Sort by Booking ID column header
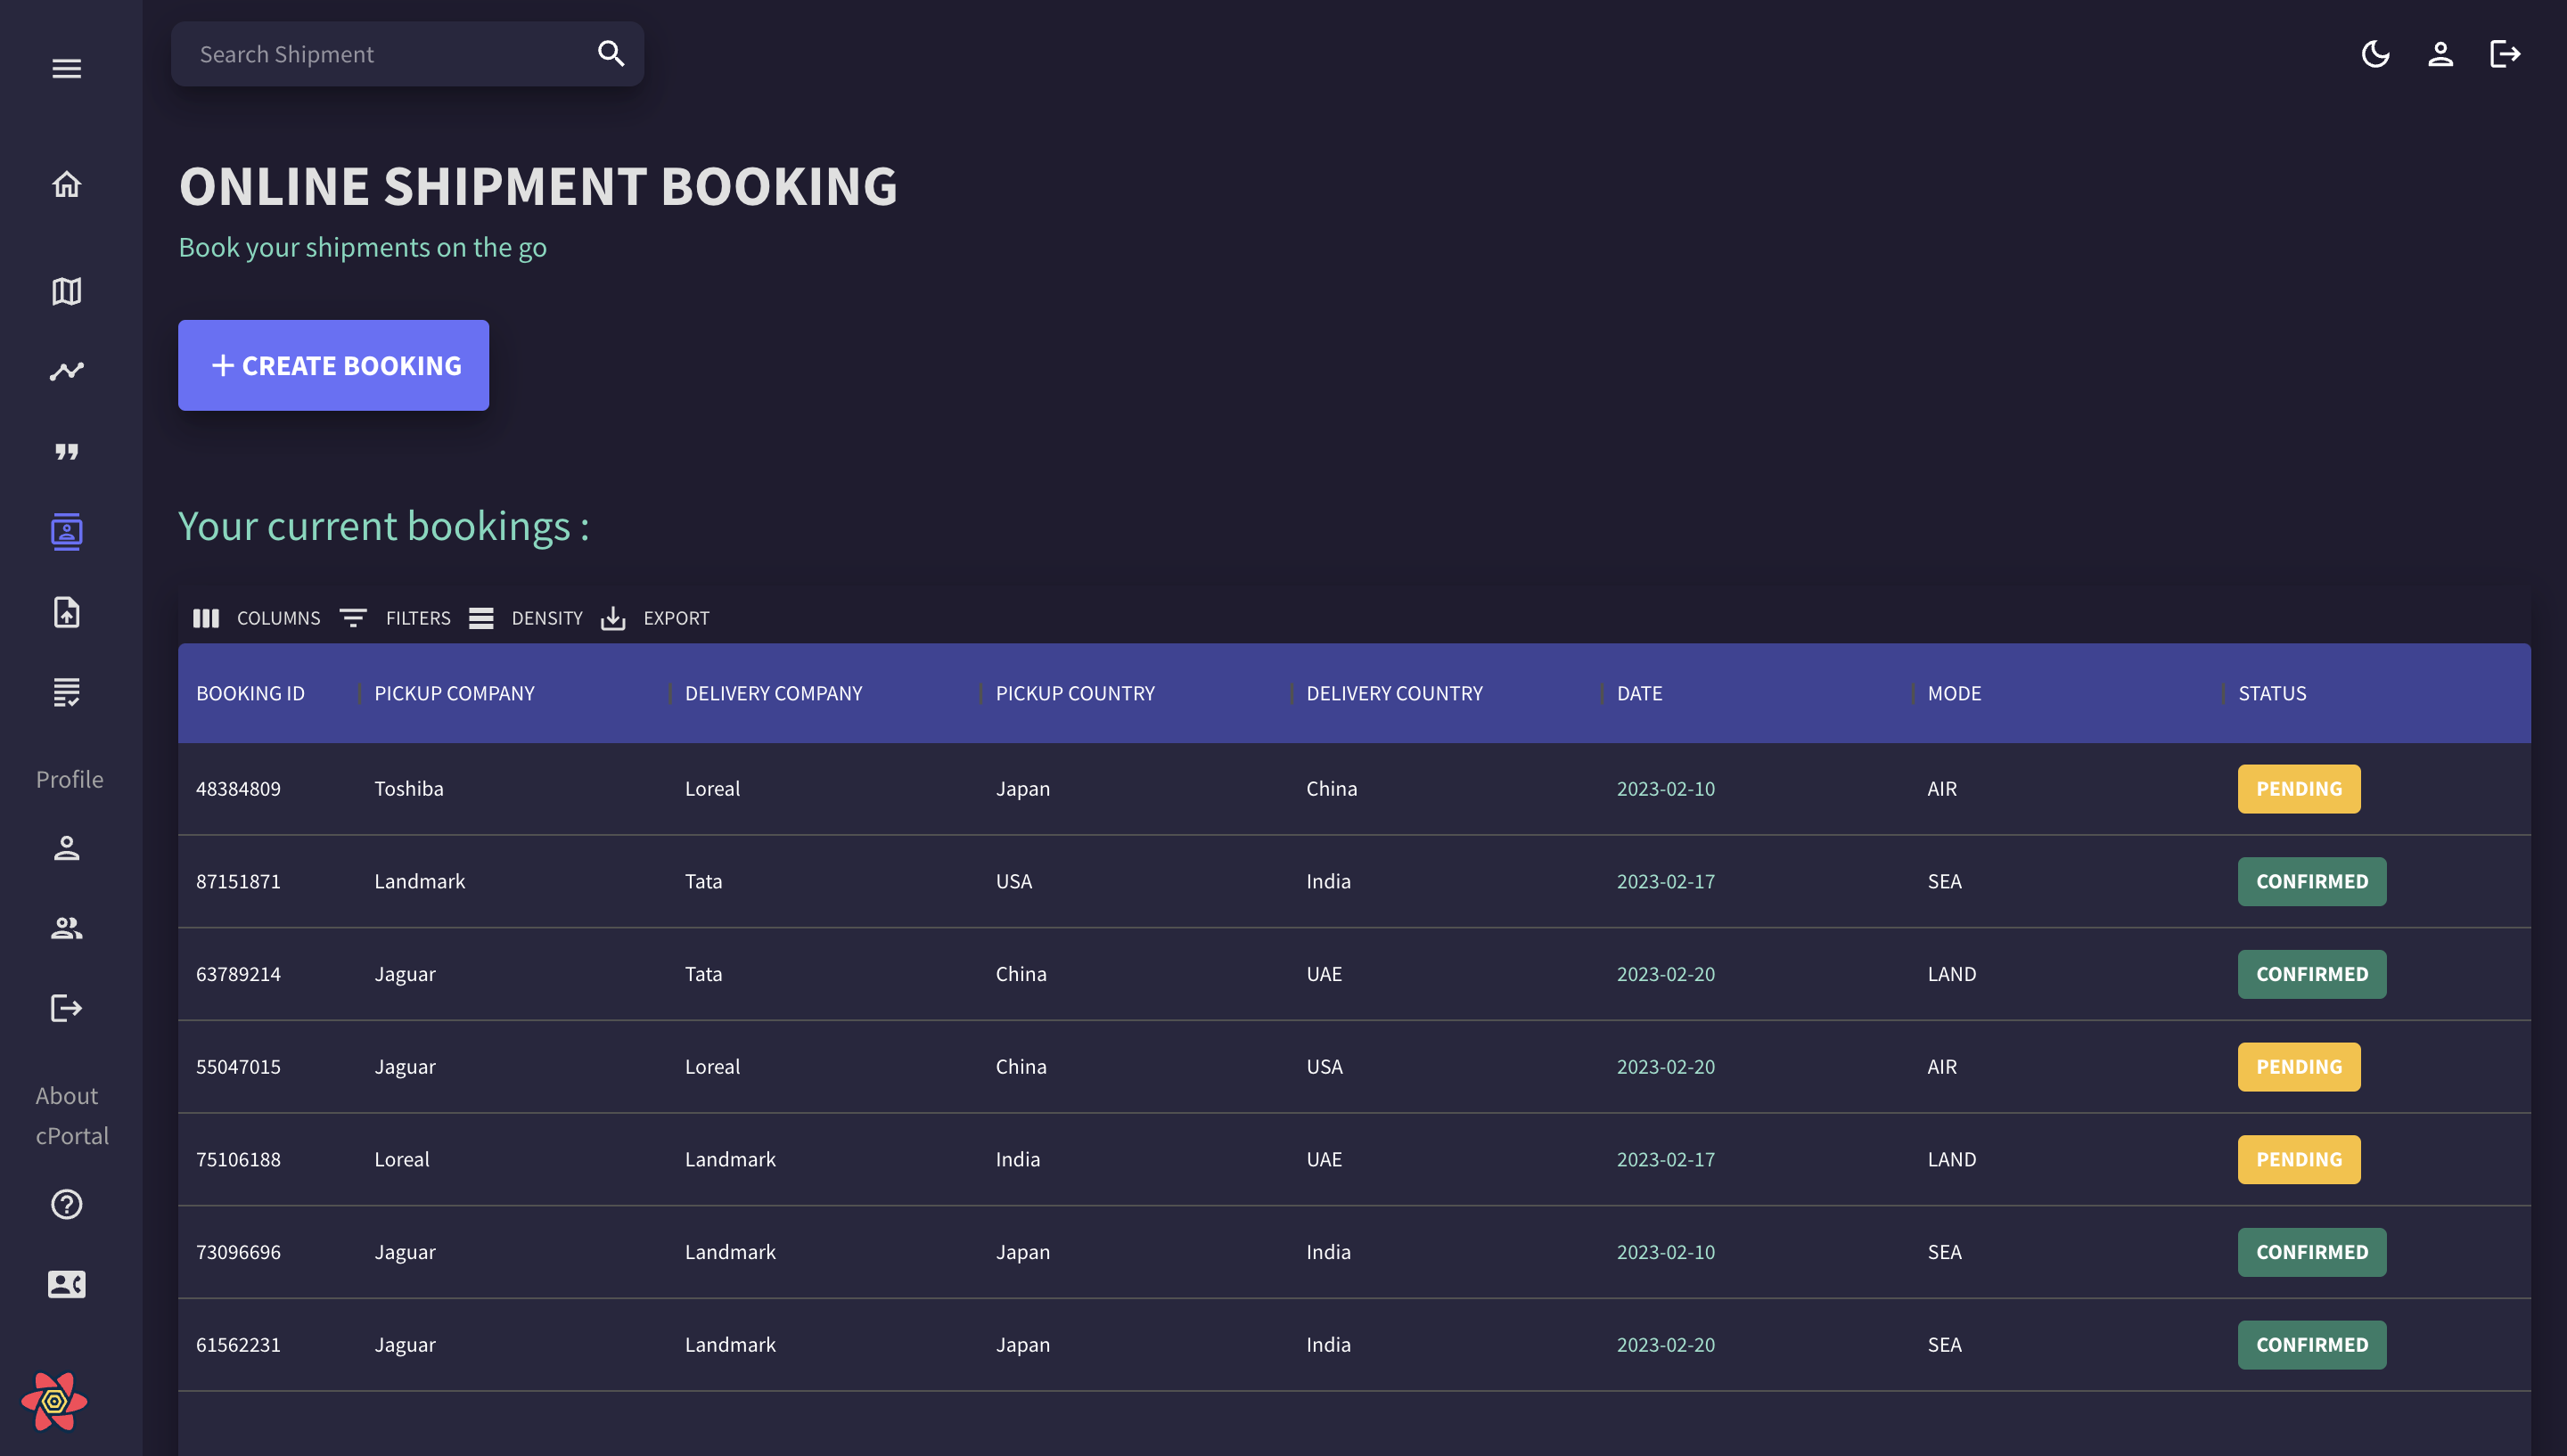Viewport: 2567px width, 1456px height. (250, 693)
